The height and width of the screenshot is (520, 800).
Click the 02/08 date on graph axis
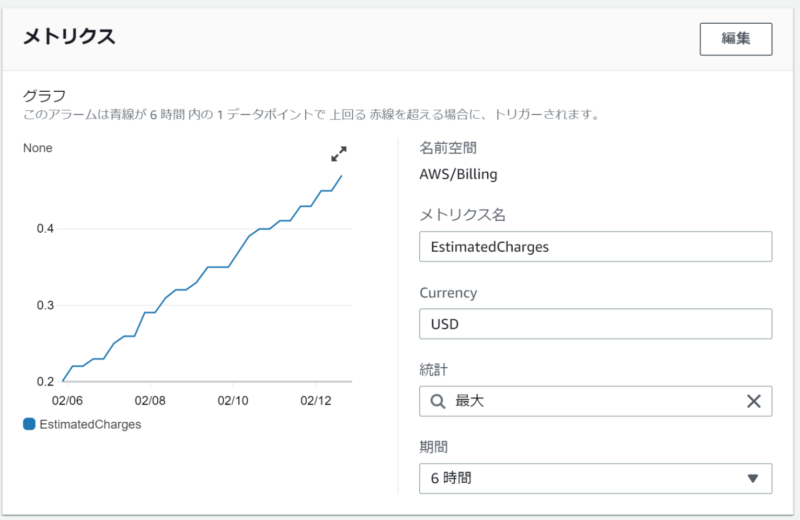149,399
